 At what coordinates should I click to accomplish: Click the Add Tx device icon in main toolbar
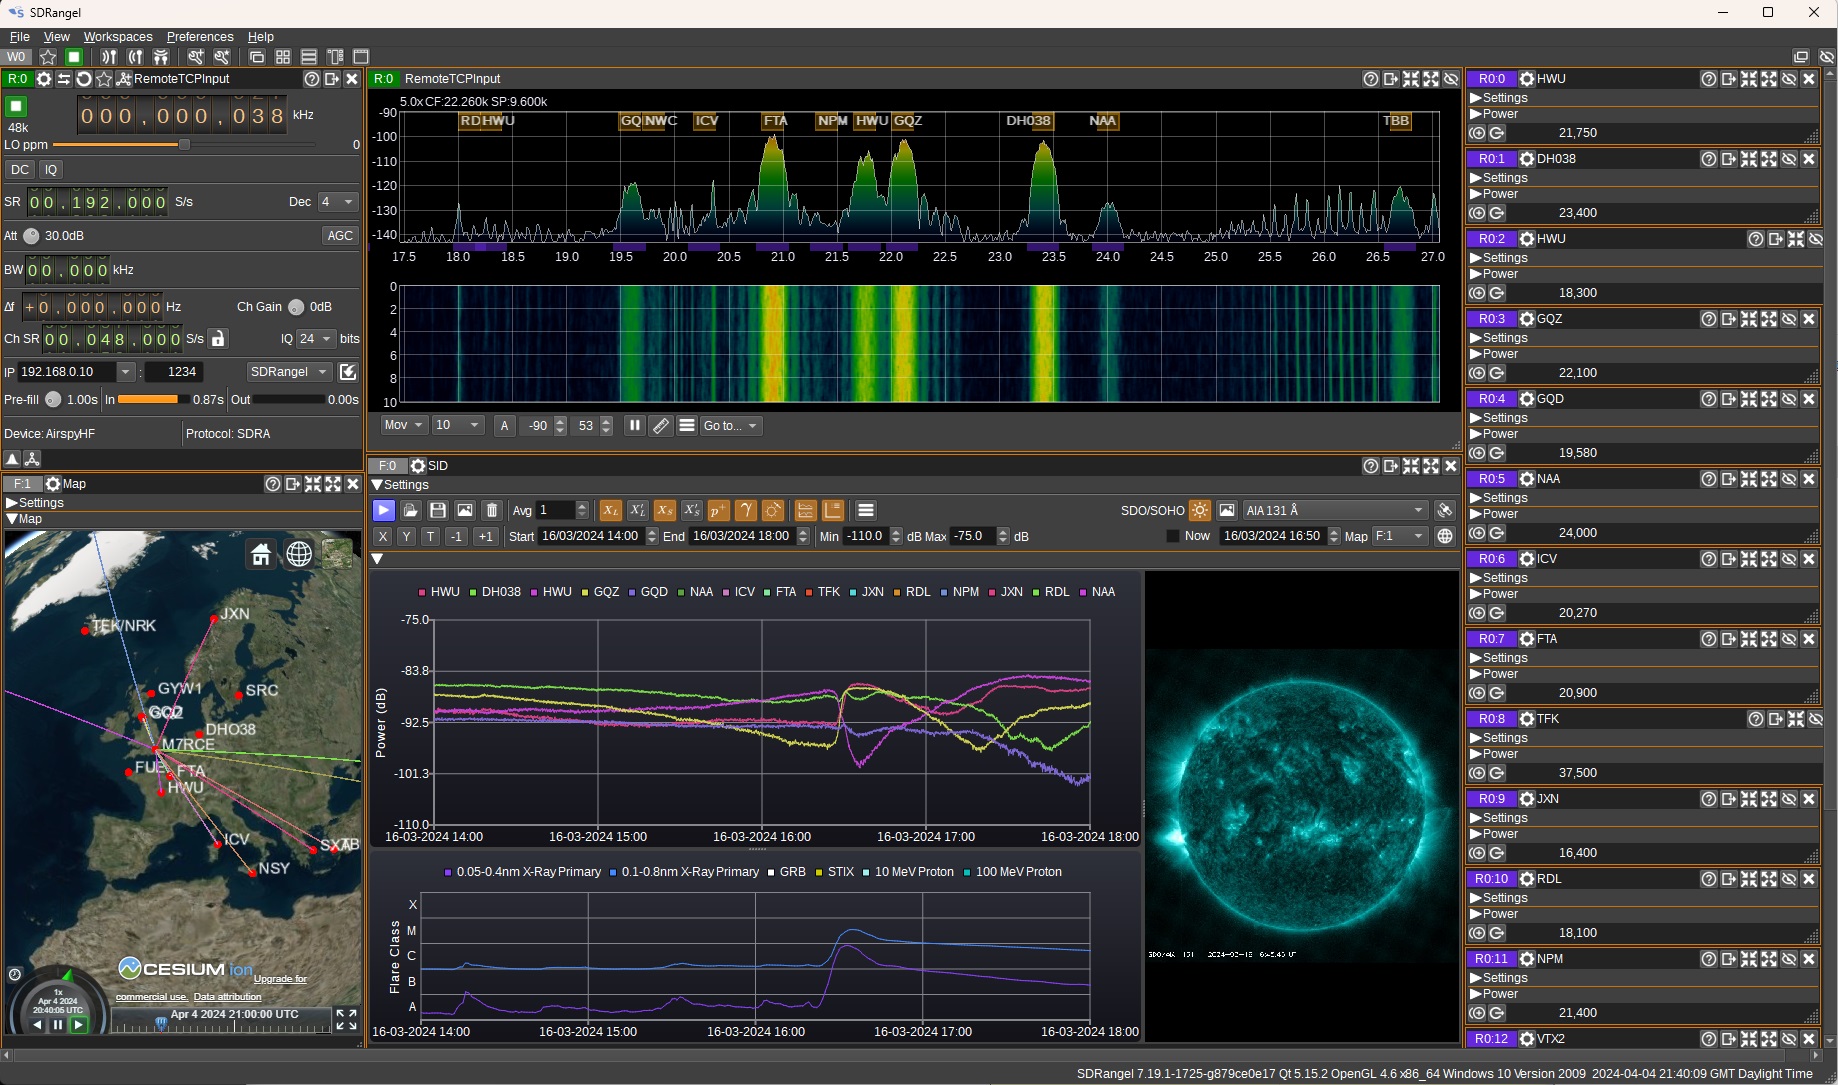click(135, 57)
